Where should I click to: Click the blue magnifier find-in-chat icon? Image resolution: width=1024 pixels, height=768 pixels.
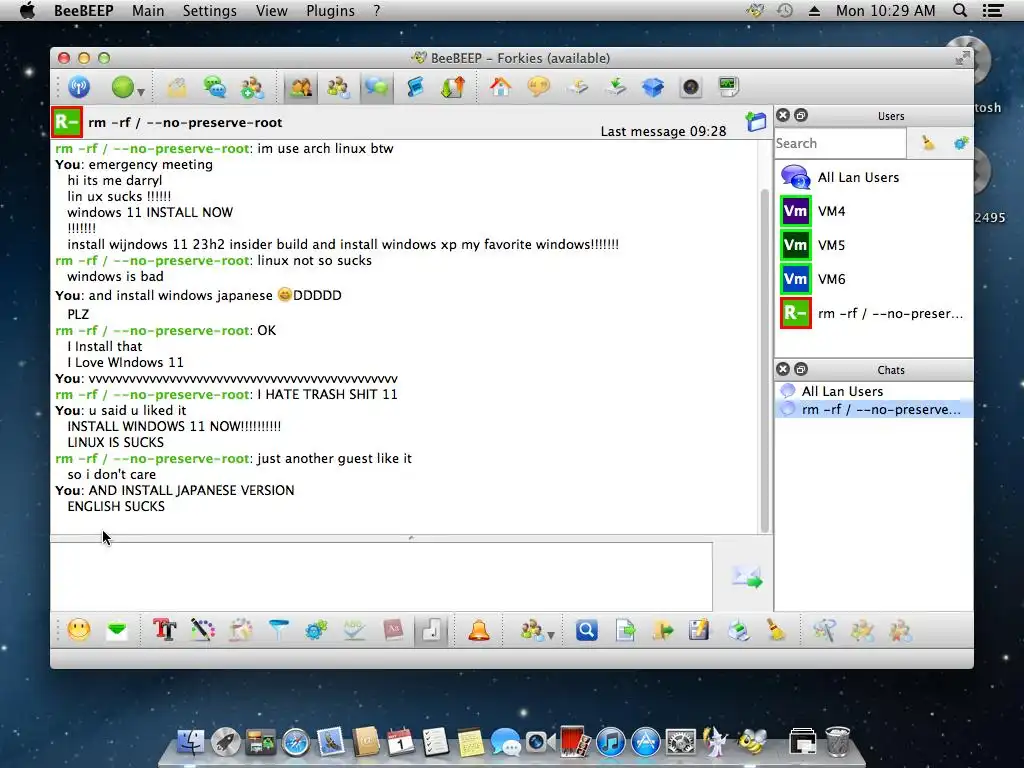586,630
